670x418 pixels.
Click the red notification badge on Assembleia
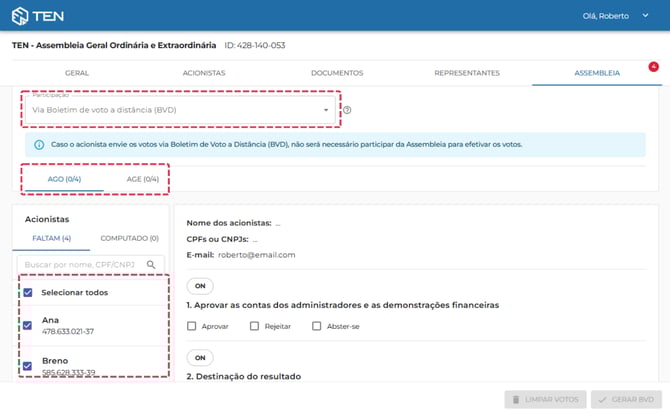click(653, 67)
